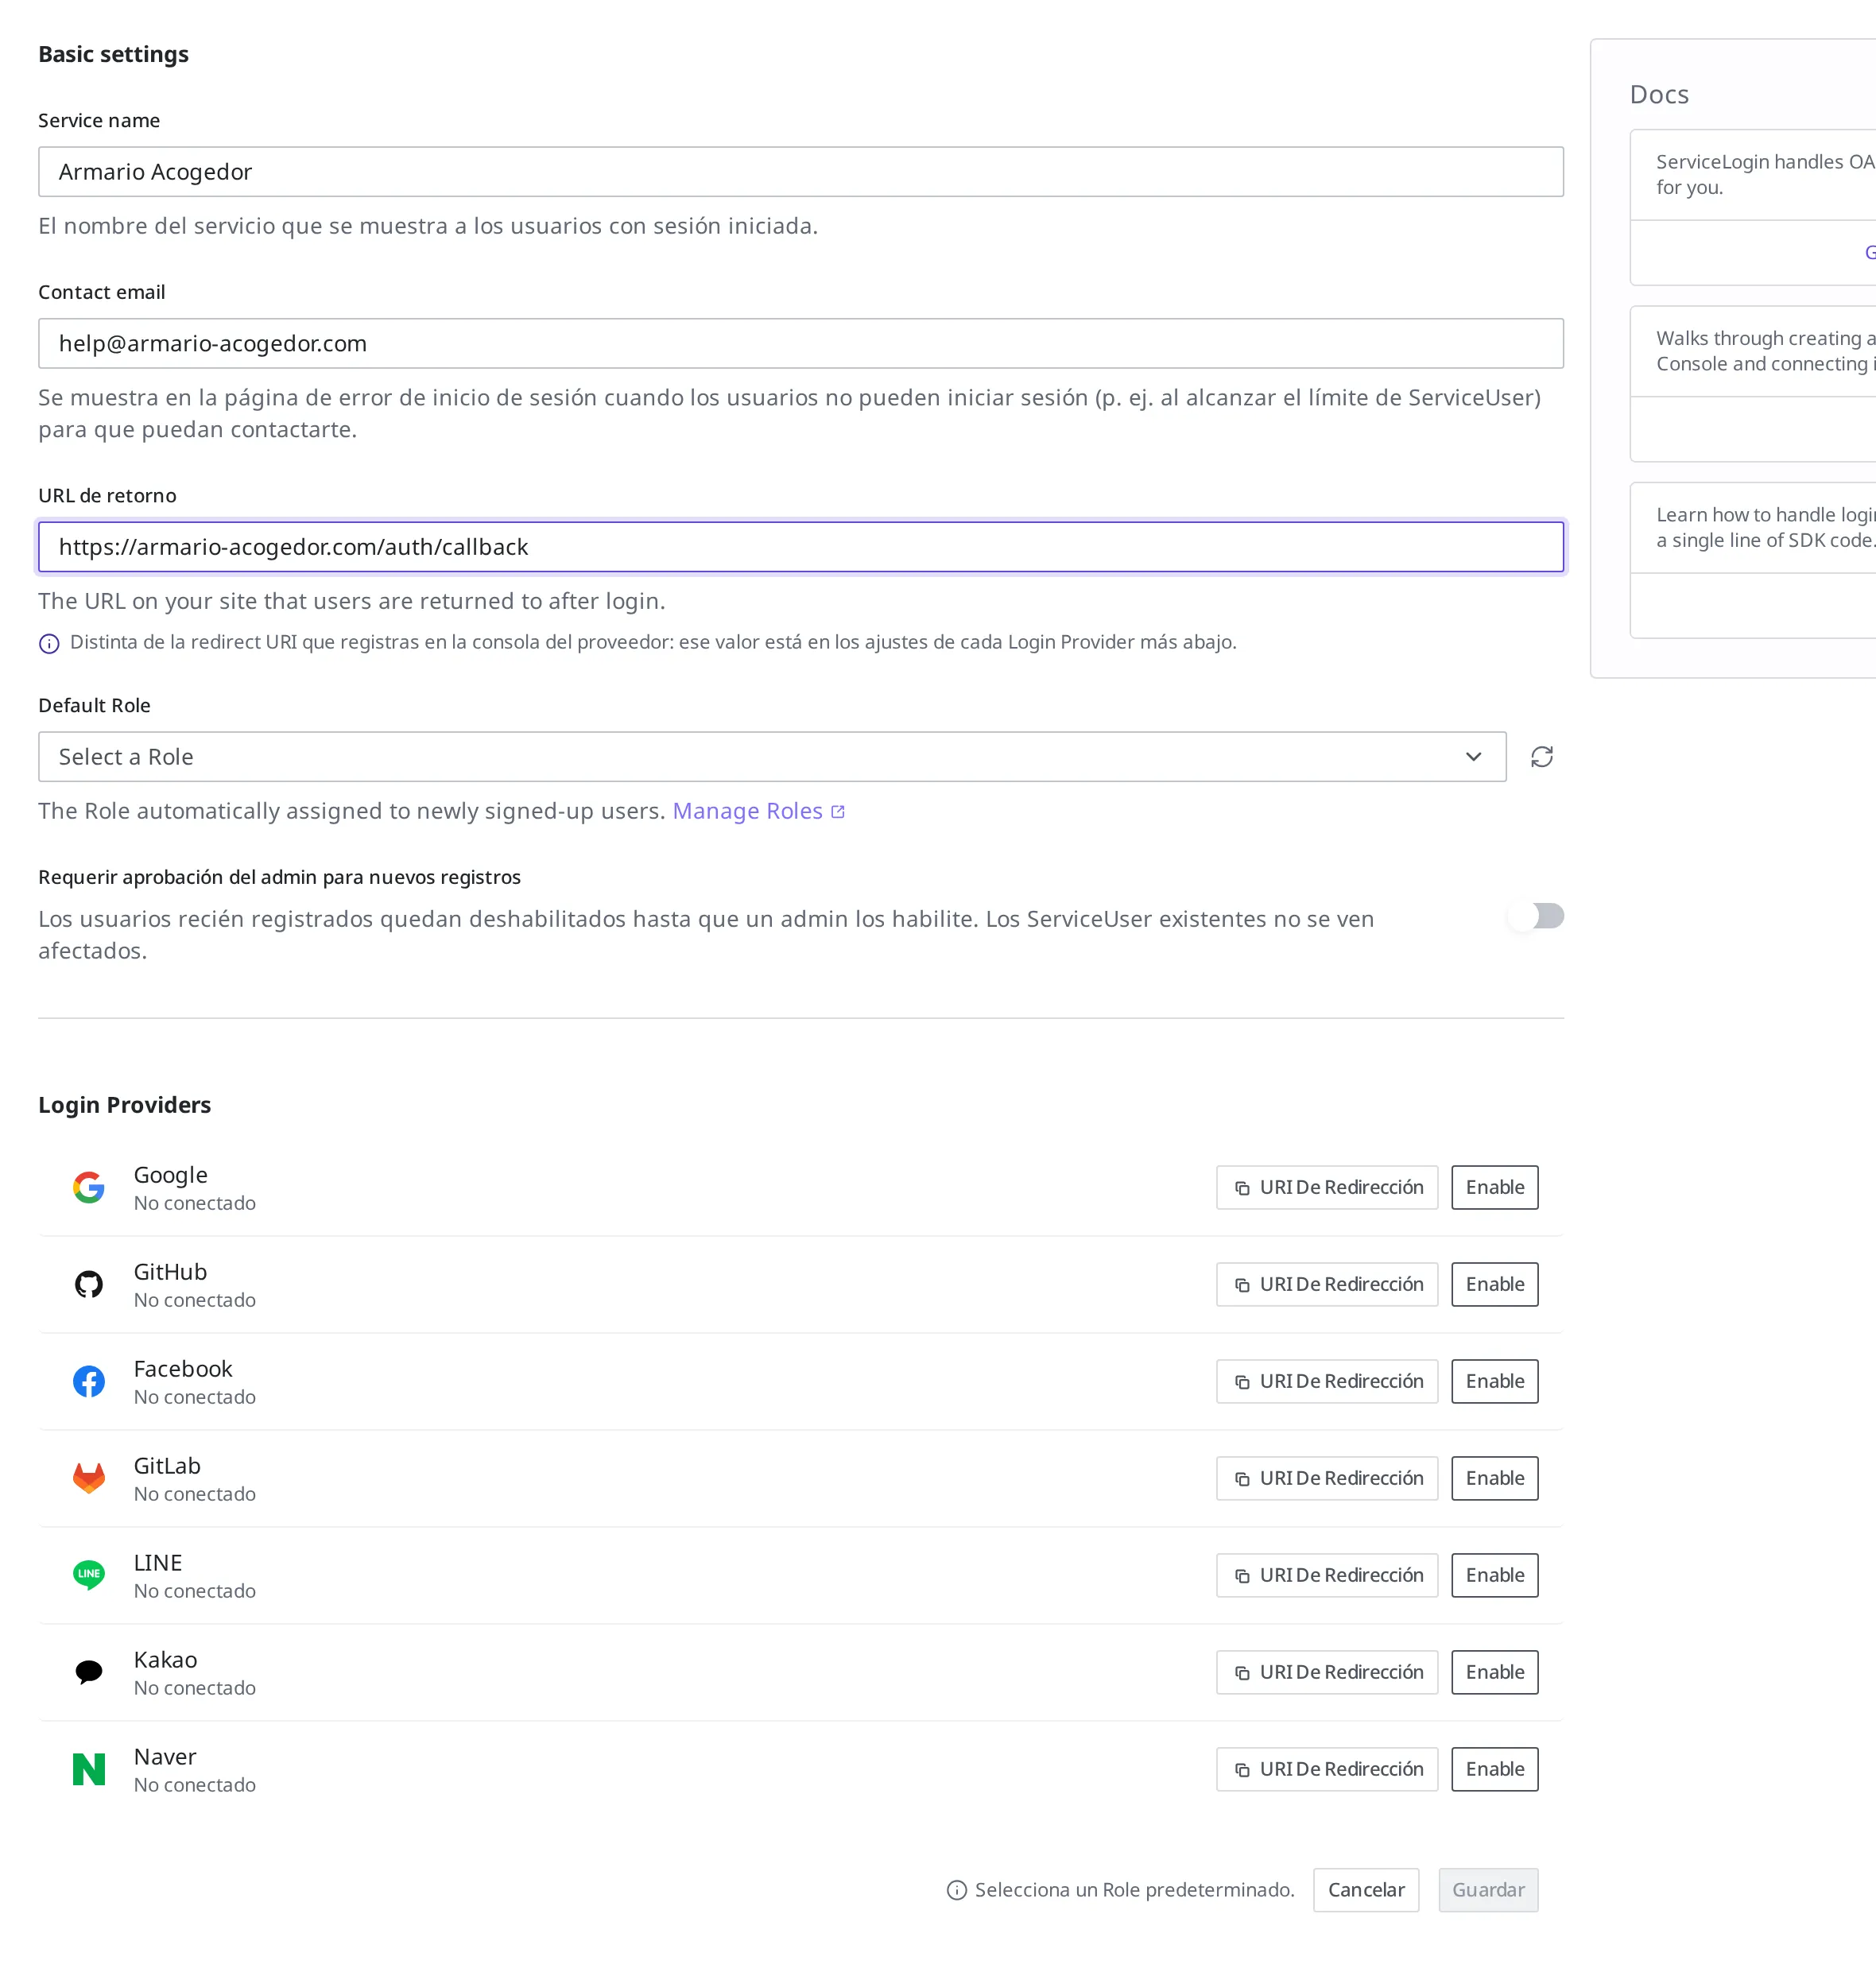1876x1976 pixels.
Task: Click Naver 'No conectado' status text
Action: point(195,1786)
